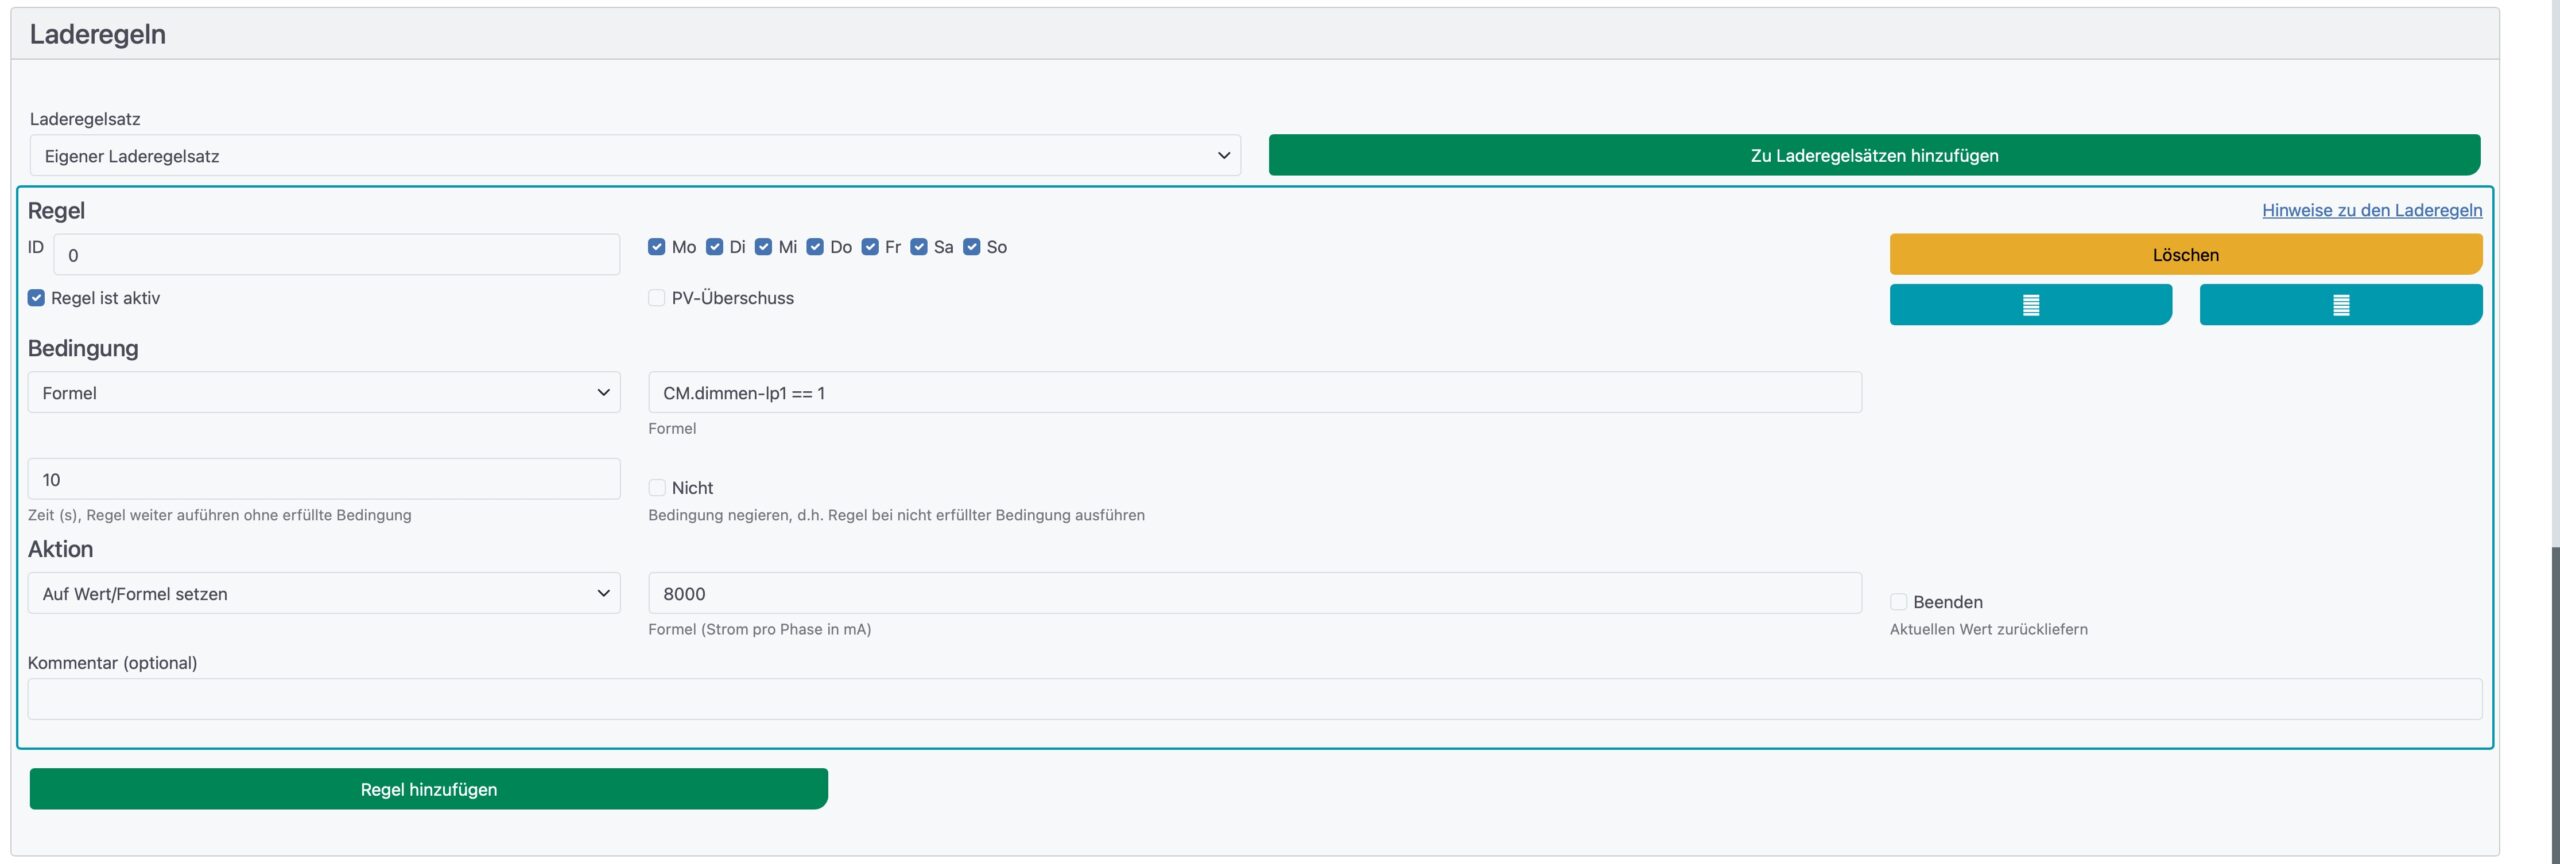Check the 'Nicht' negation checkbox
Viewport: 2560px width, 864px height.
pyautogui.click(x=657, y=488)
